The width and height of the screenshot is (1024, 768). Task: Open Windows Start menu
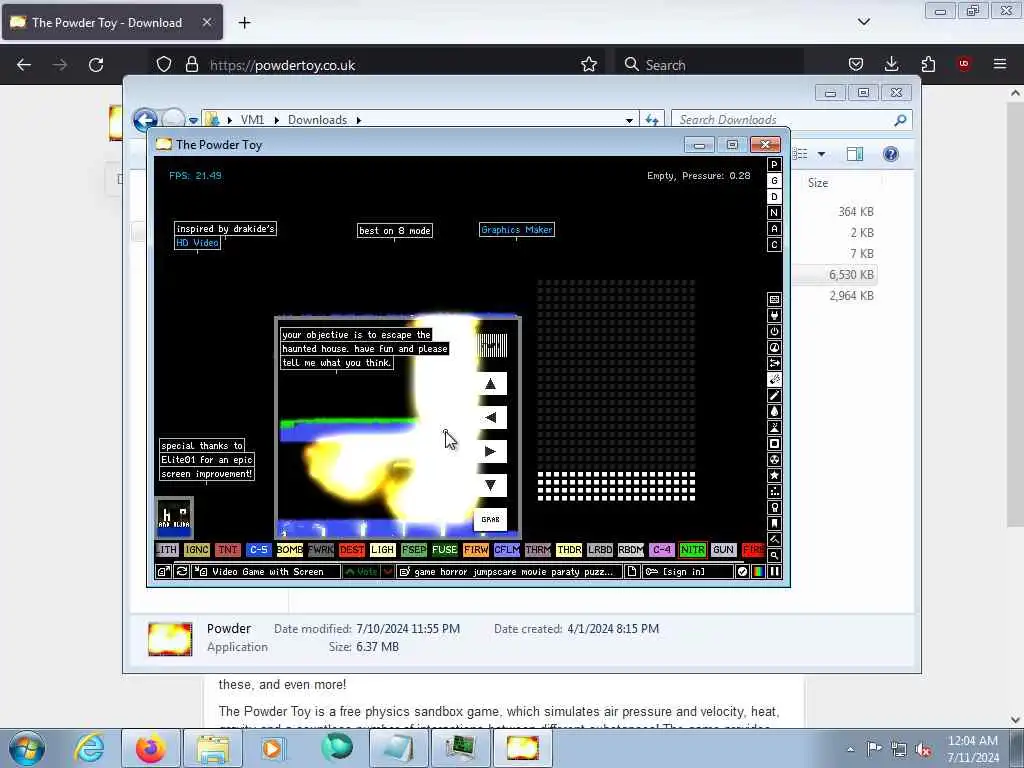(27, 748)
